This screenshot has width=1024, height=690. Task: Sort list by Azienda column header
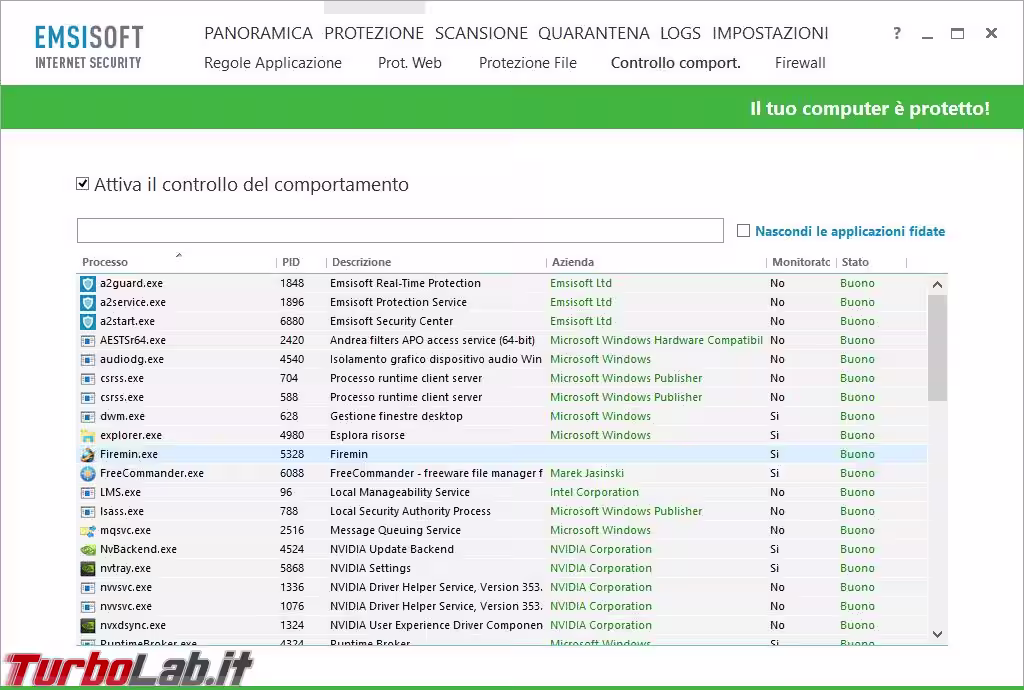pos(573,262)
